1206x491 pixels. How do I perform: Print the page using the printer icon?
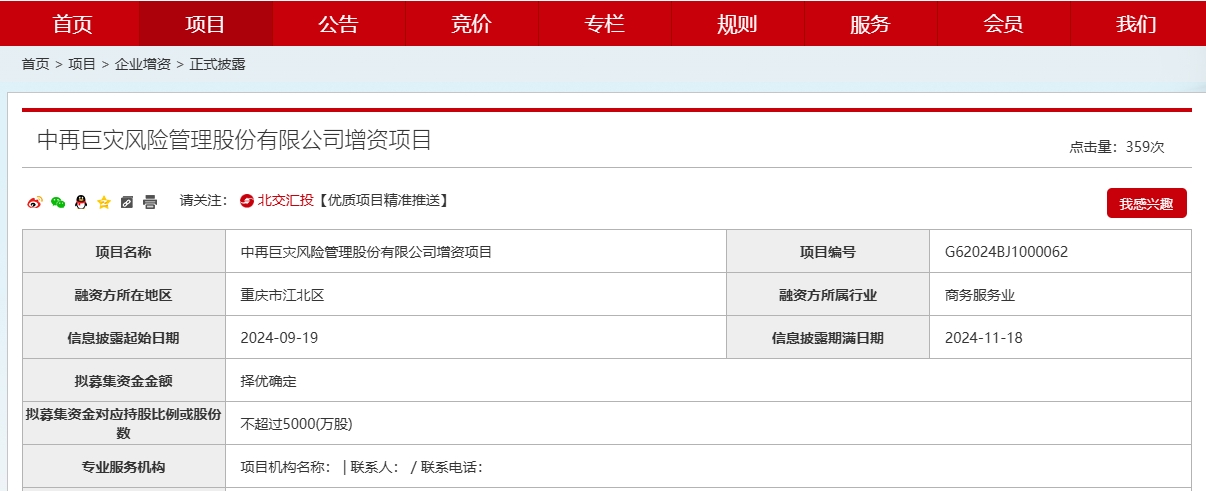point(150,202)
